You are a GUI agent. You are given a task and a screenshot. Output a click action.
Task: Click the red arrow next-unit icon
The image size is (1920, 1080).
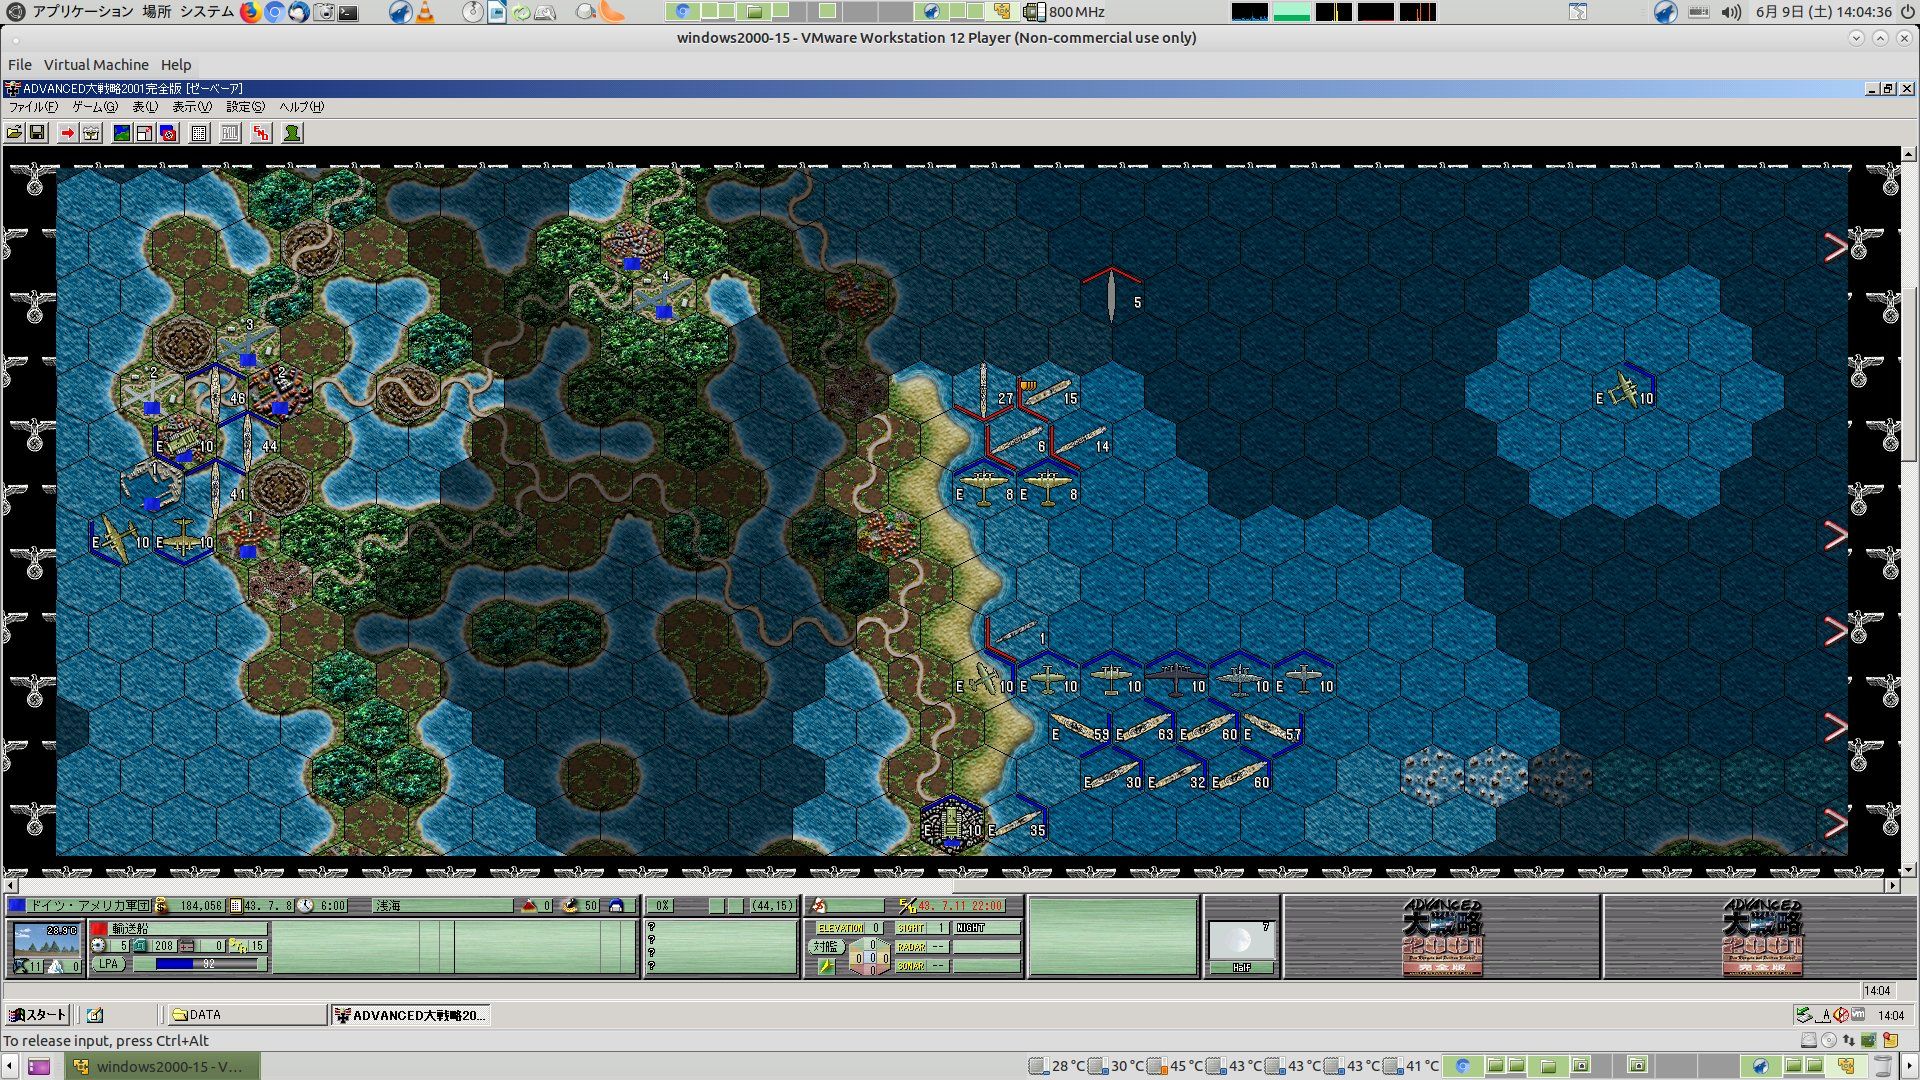tap(67, 133)
